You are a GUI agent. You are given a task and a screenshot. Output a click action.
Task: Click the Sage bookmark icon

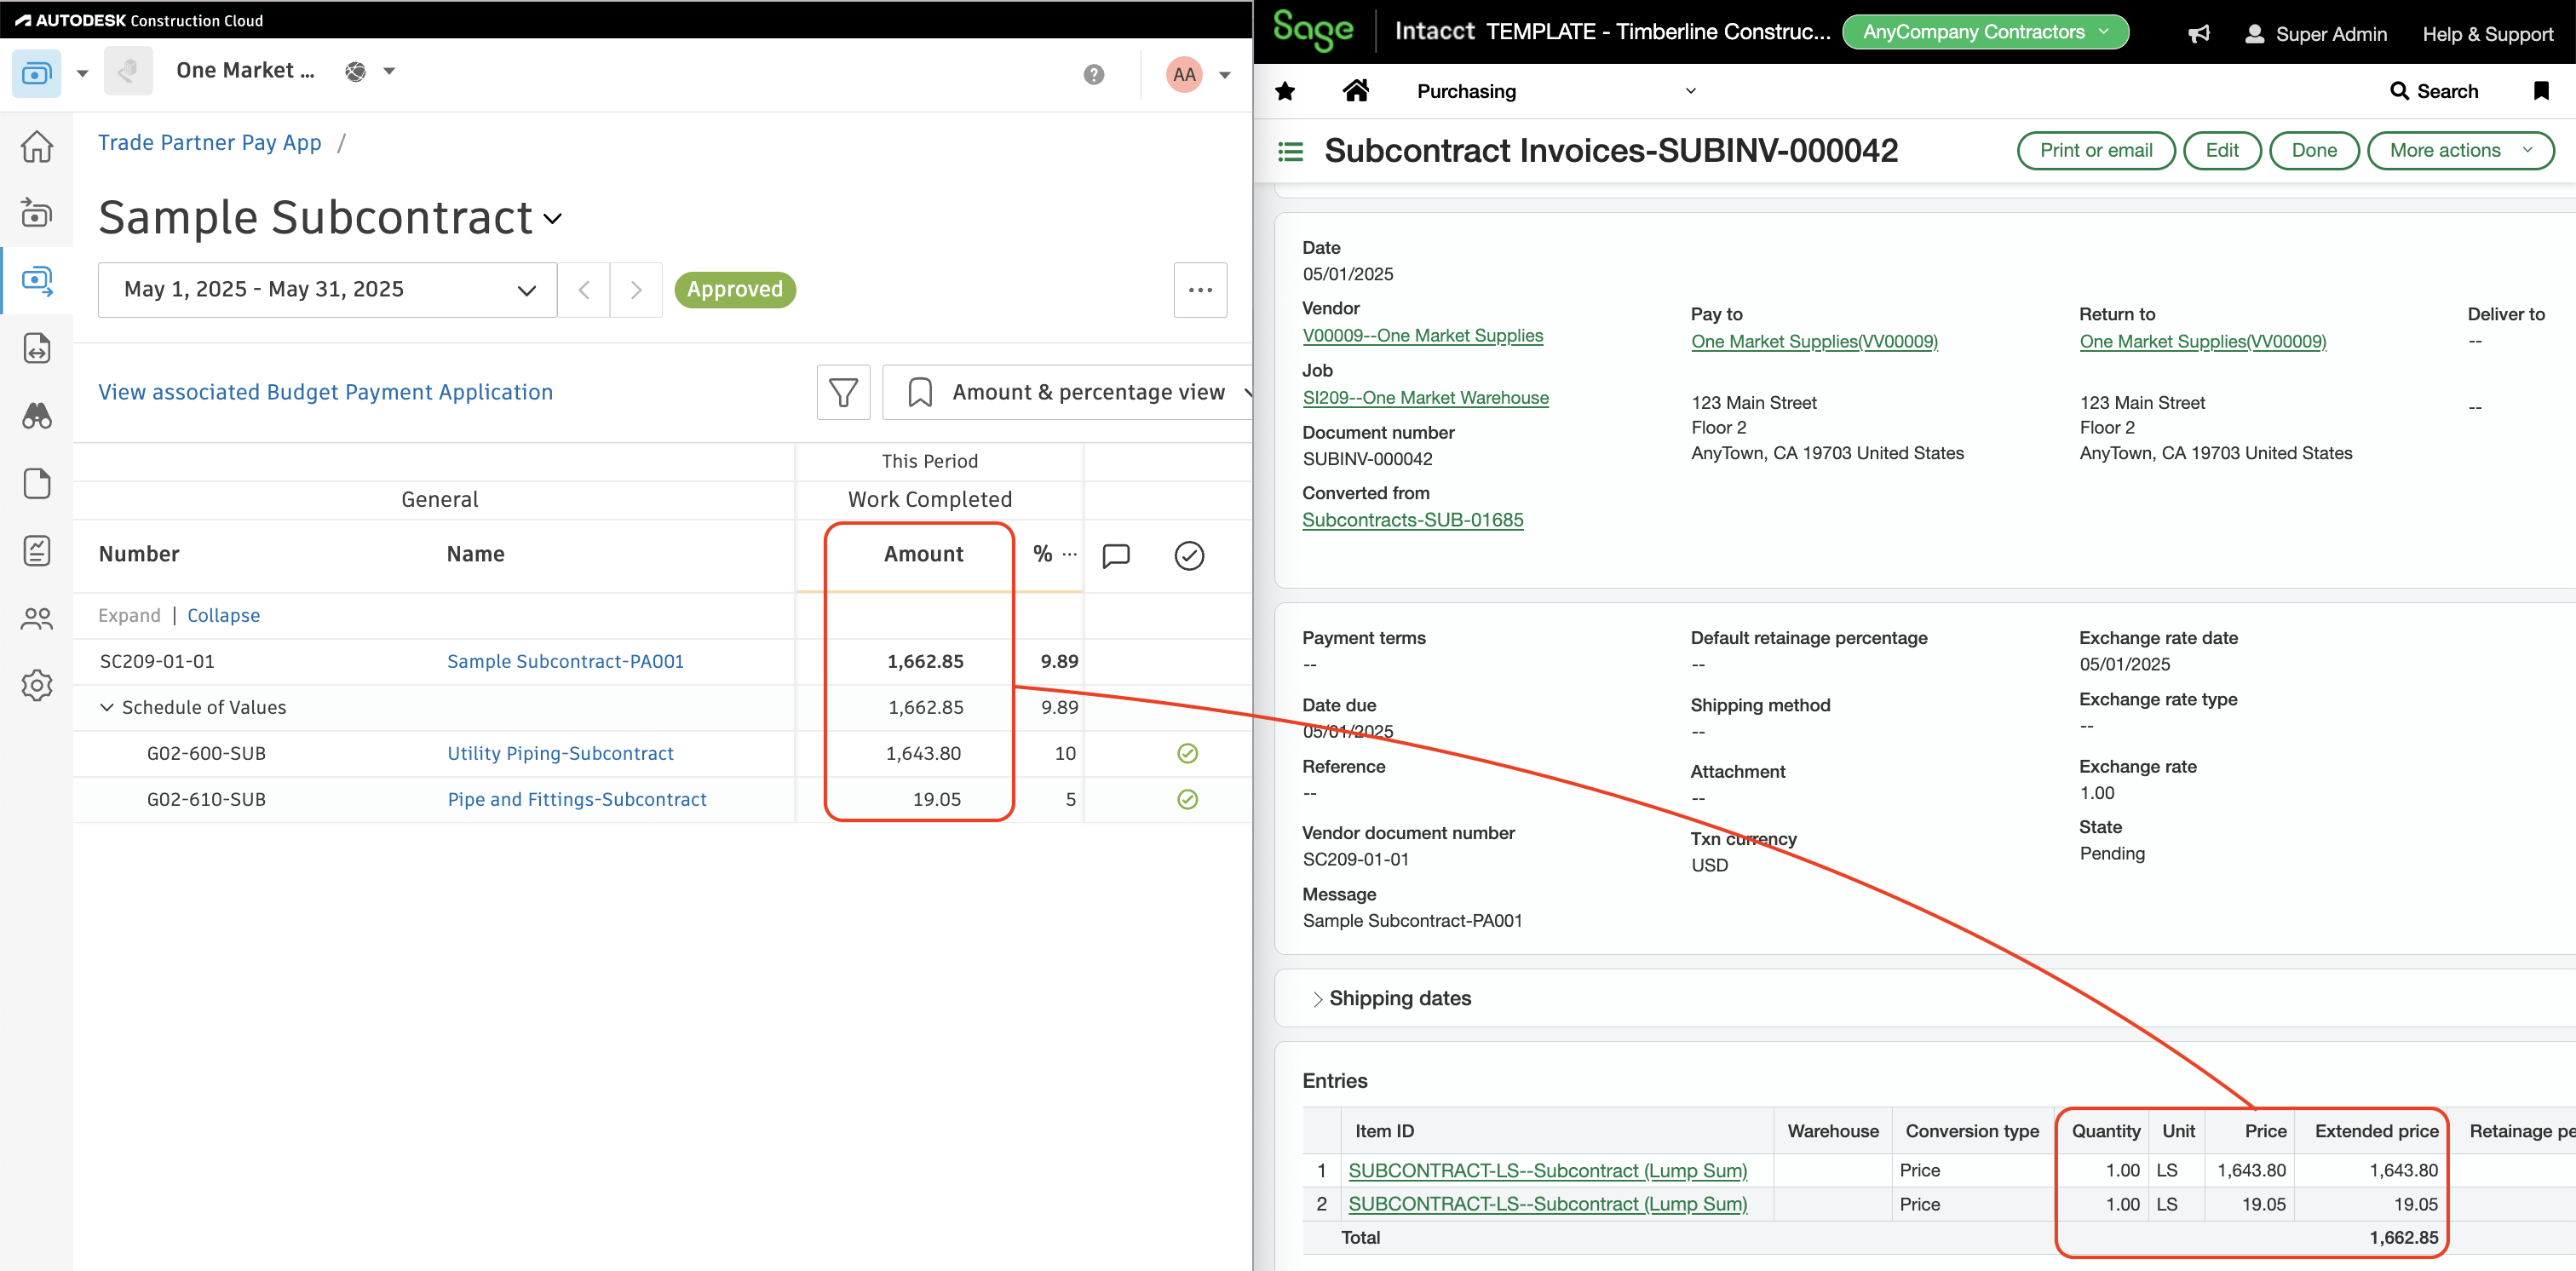click(x=2541, y=91)
